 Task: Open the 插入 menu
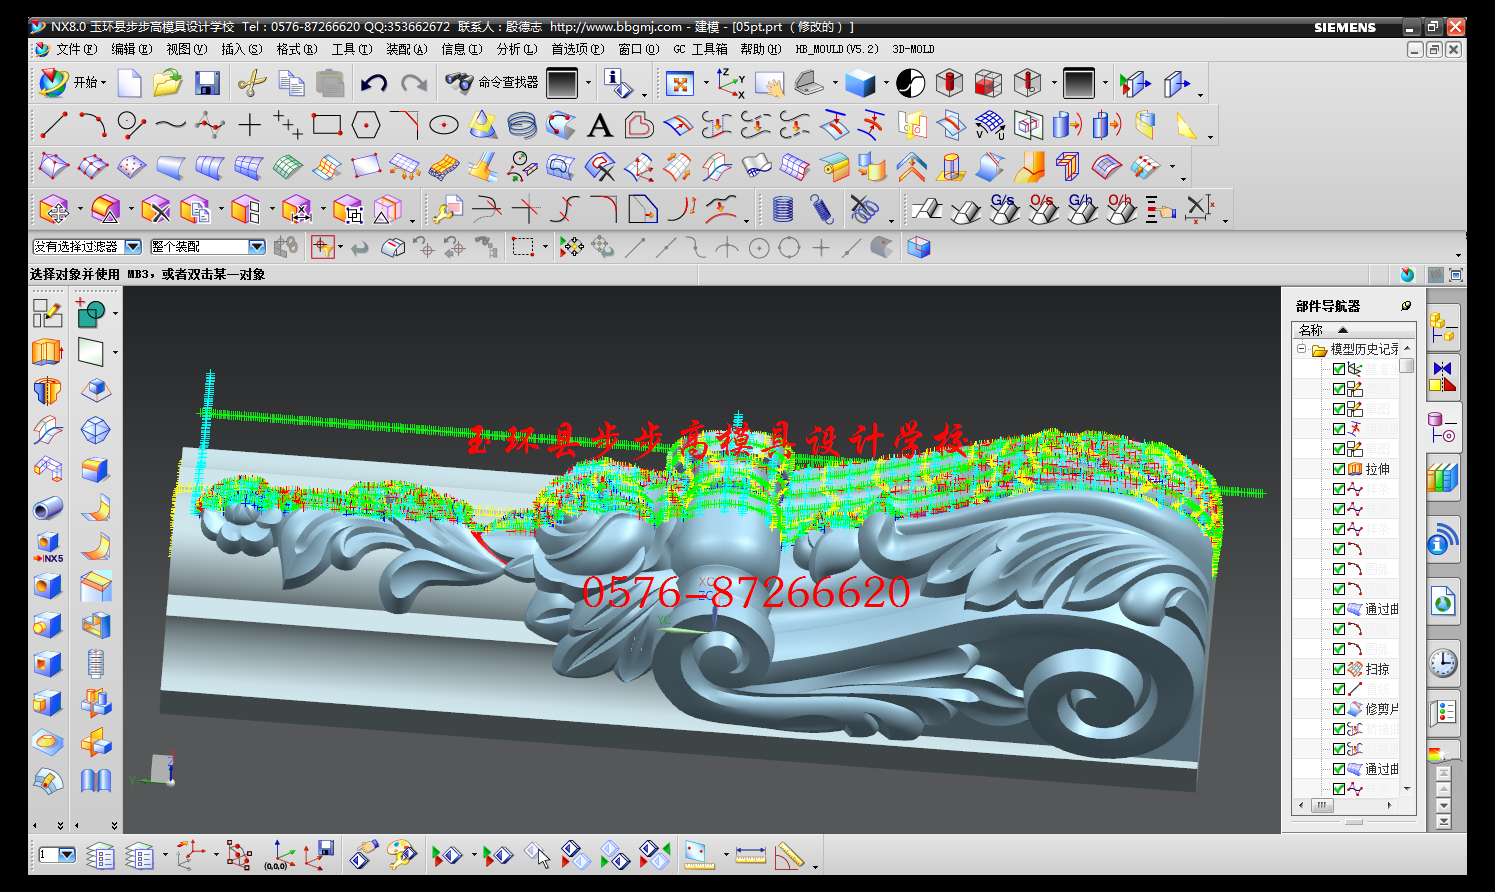click(242, 49)
